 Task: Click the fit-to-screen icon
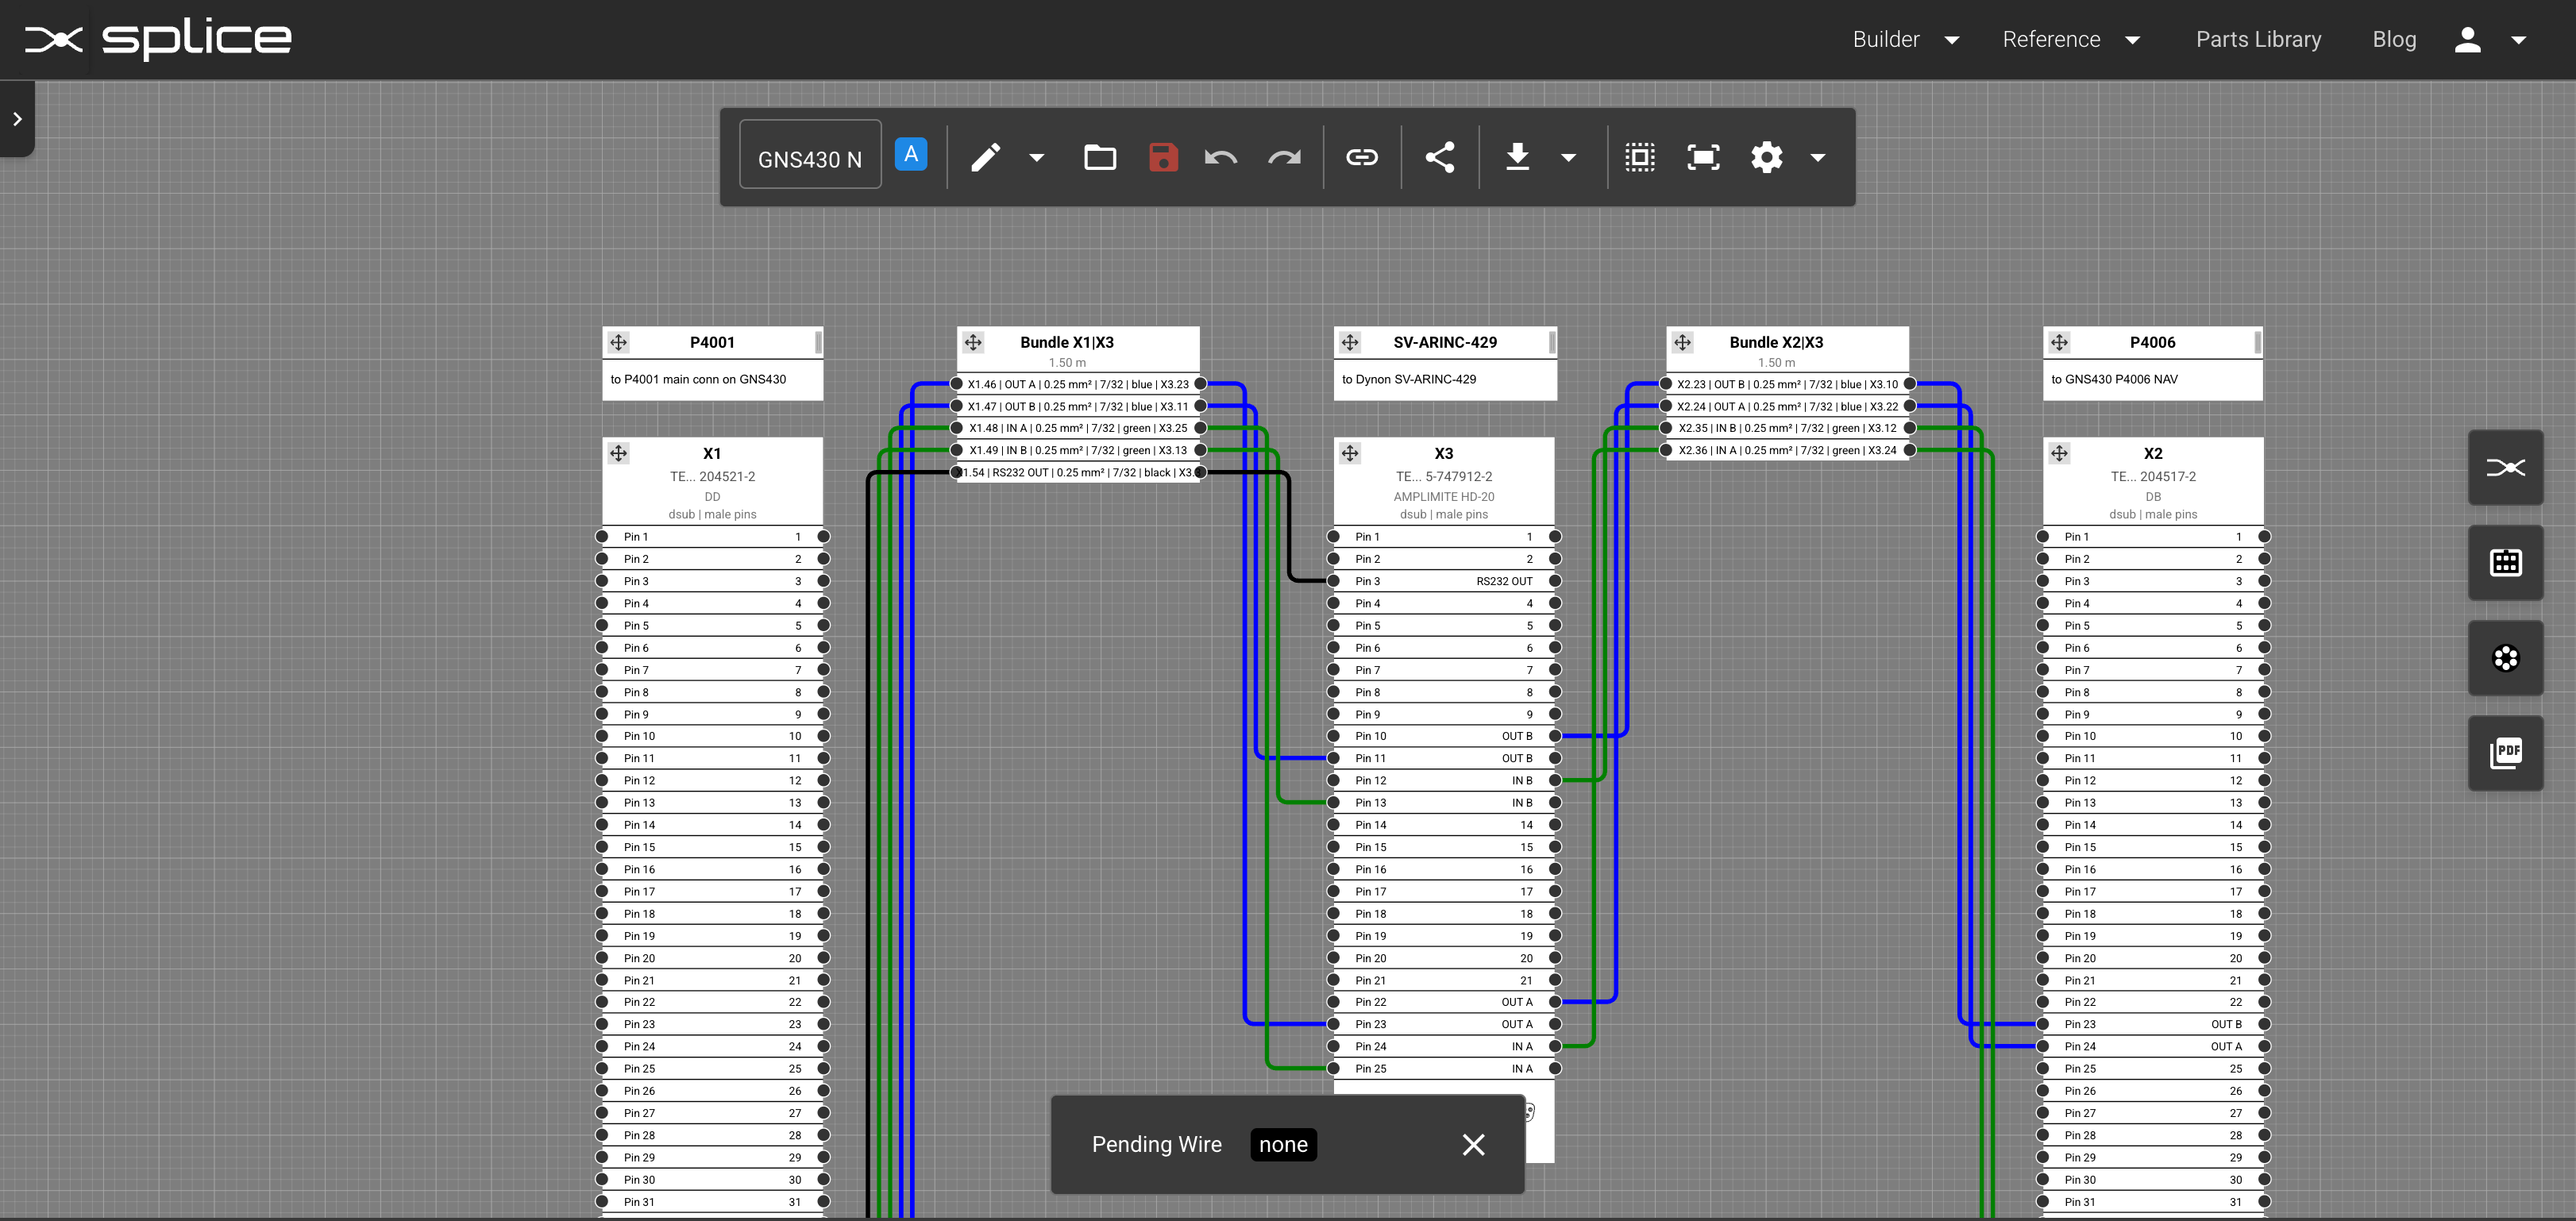click(1703, 157)
